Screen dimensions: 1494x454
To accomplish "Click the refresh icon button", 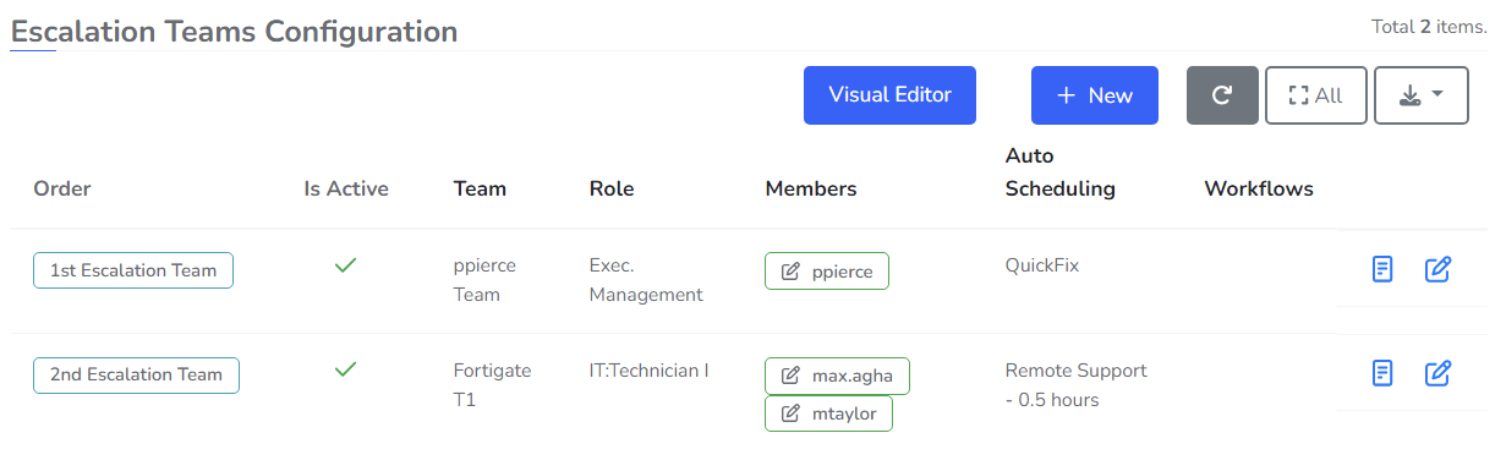I will pyautogui.click(x=1222, y=95).
